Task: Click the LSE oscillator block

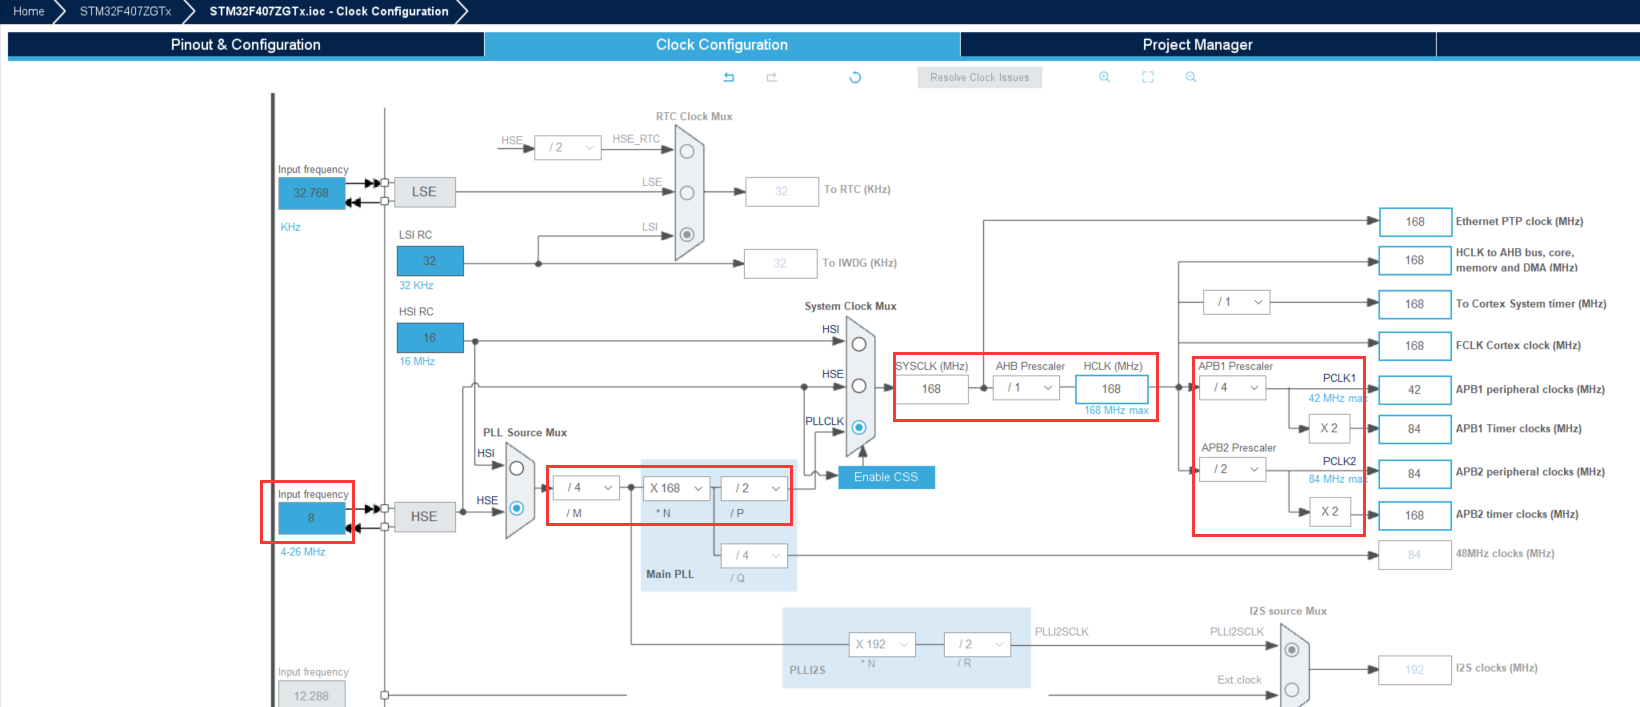Action: click(x=424, y=192)
